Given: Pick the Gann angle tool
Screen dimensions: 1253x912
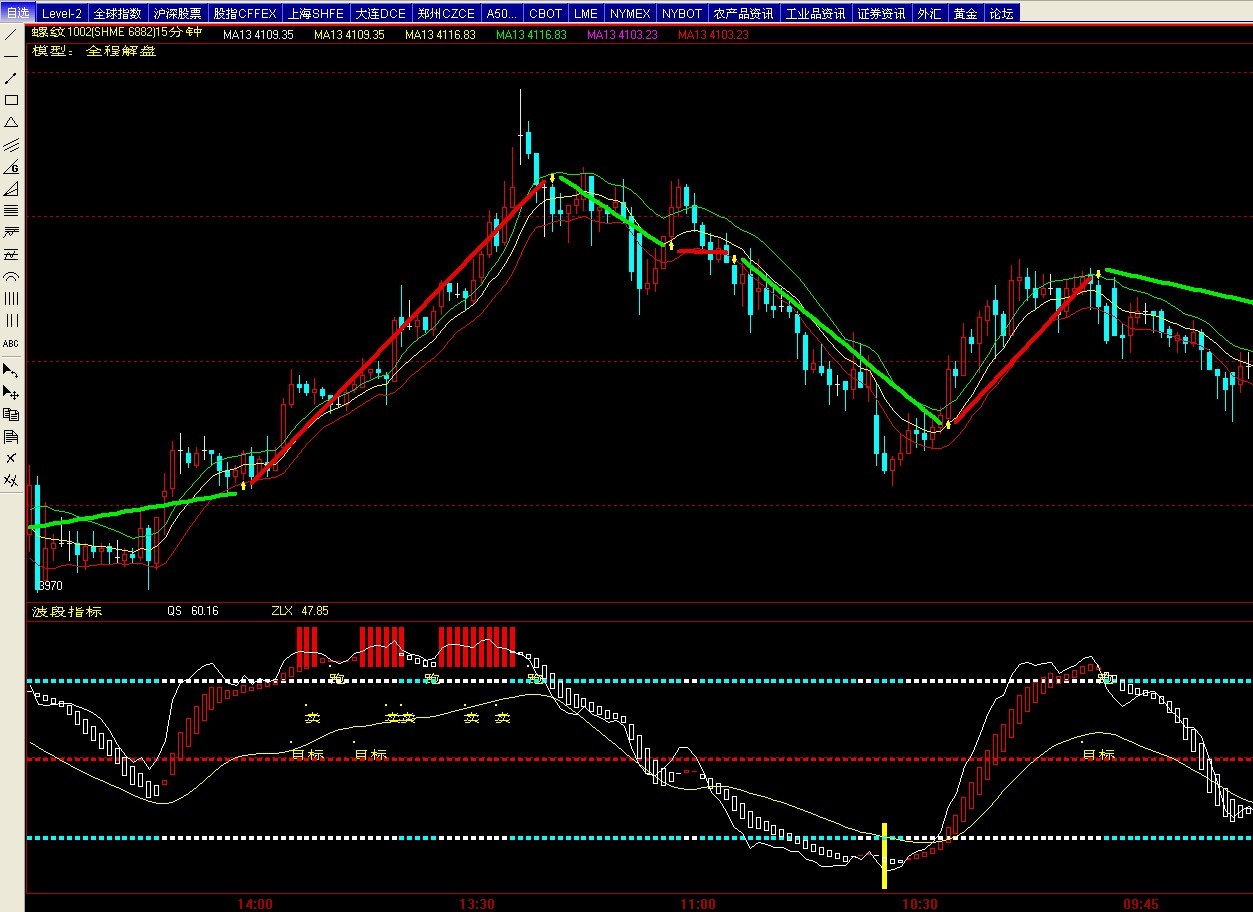Looking at the screenshot, I should [x=11, y=167].
